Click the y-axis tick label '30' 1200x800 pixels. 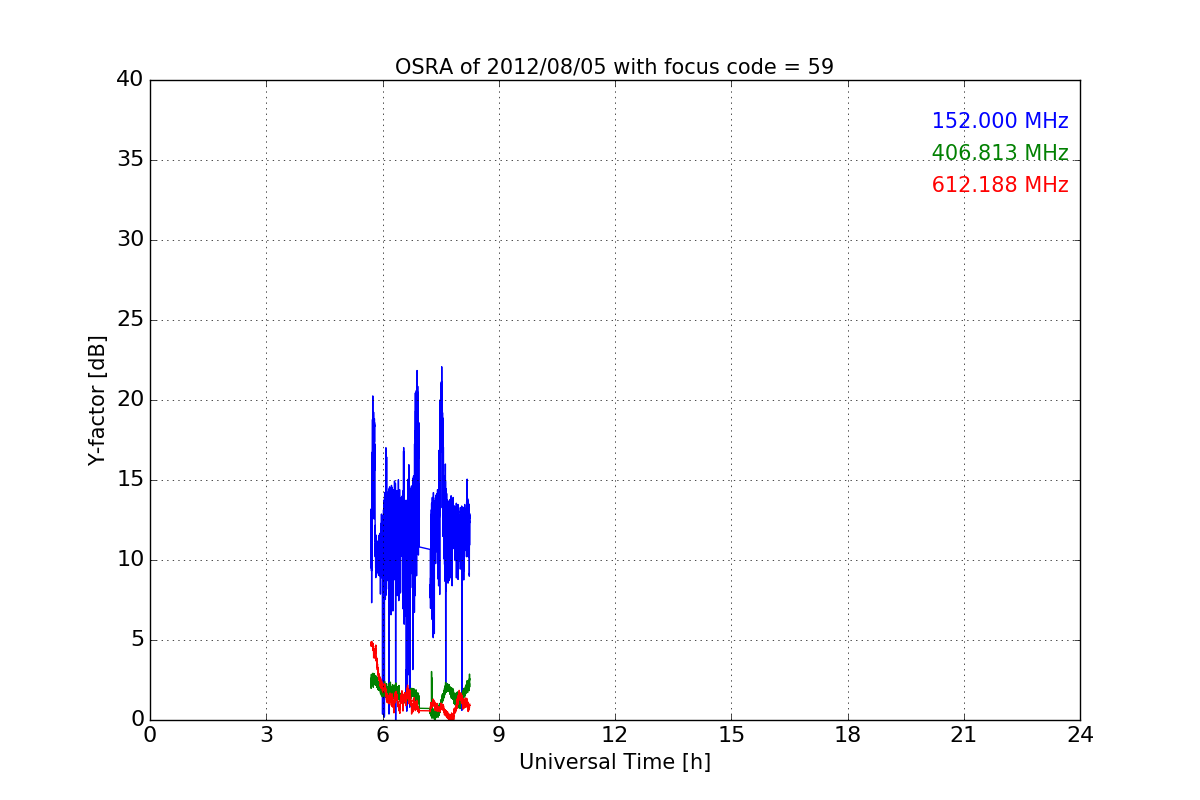(130, 240)
